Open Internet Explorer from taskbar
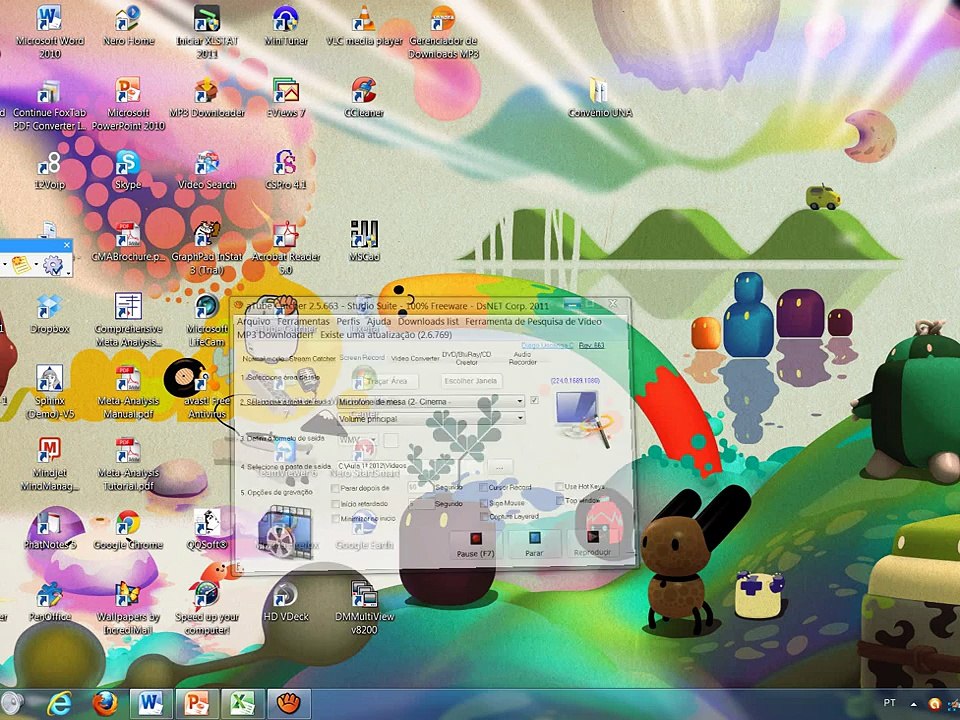Screen dimensions: 960x720 tap(59, 703)
